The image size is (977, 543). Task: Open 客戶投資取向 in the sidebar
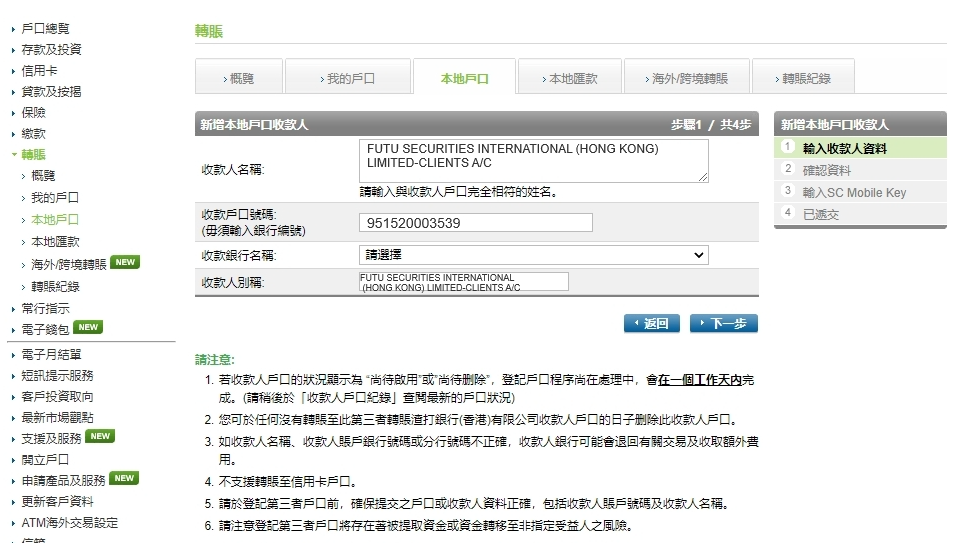click(x=57, y=396)
